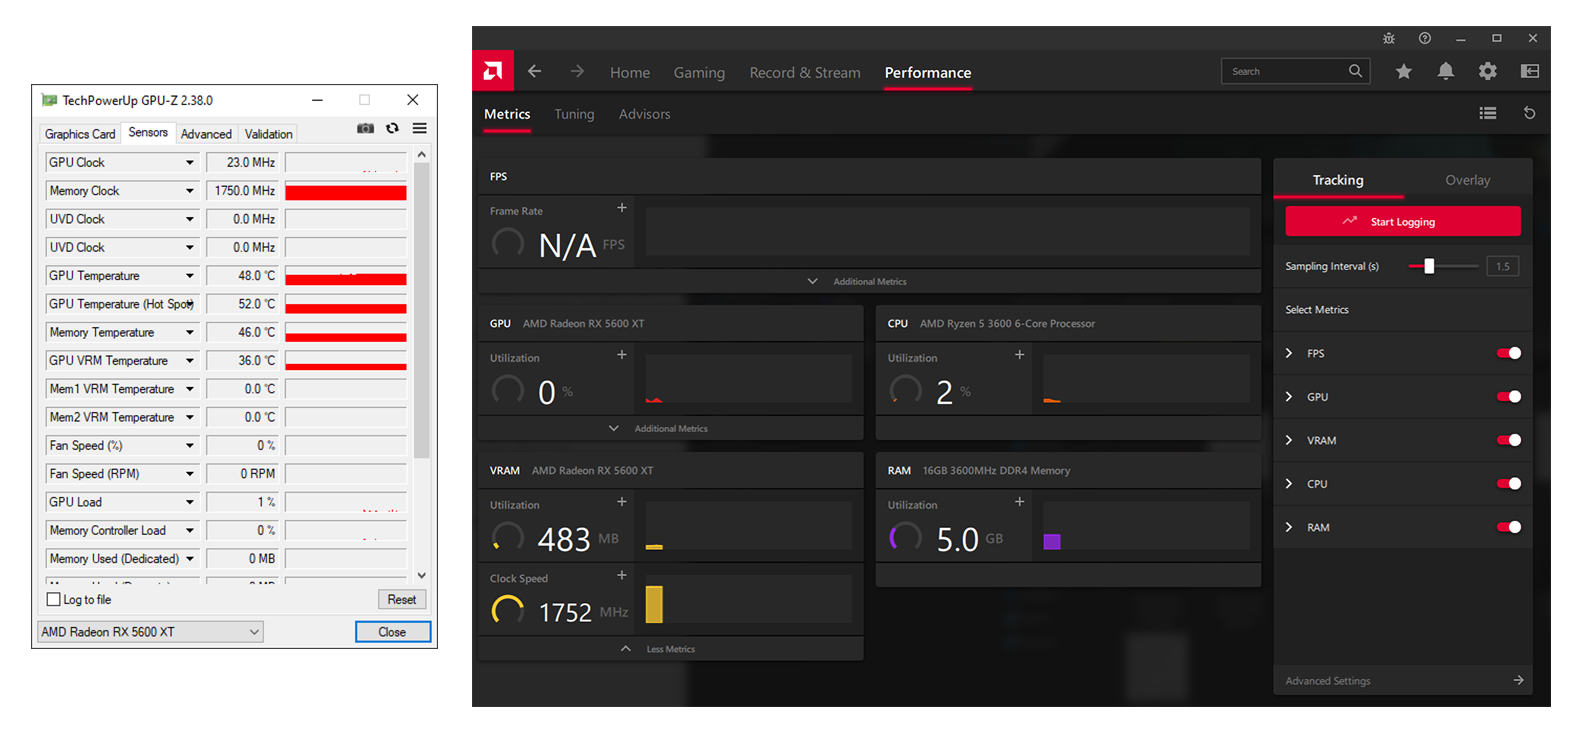Toggle FPS metric tracking switch

click(x=1509, y=353)
